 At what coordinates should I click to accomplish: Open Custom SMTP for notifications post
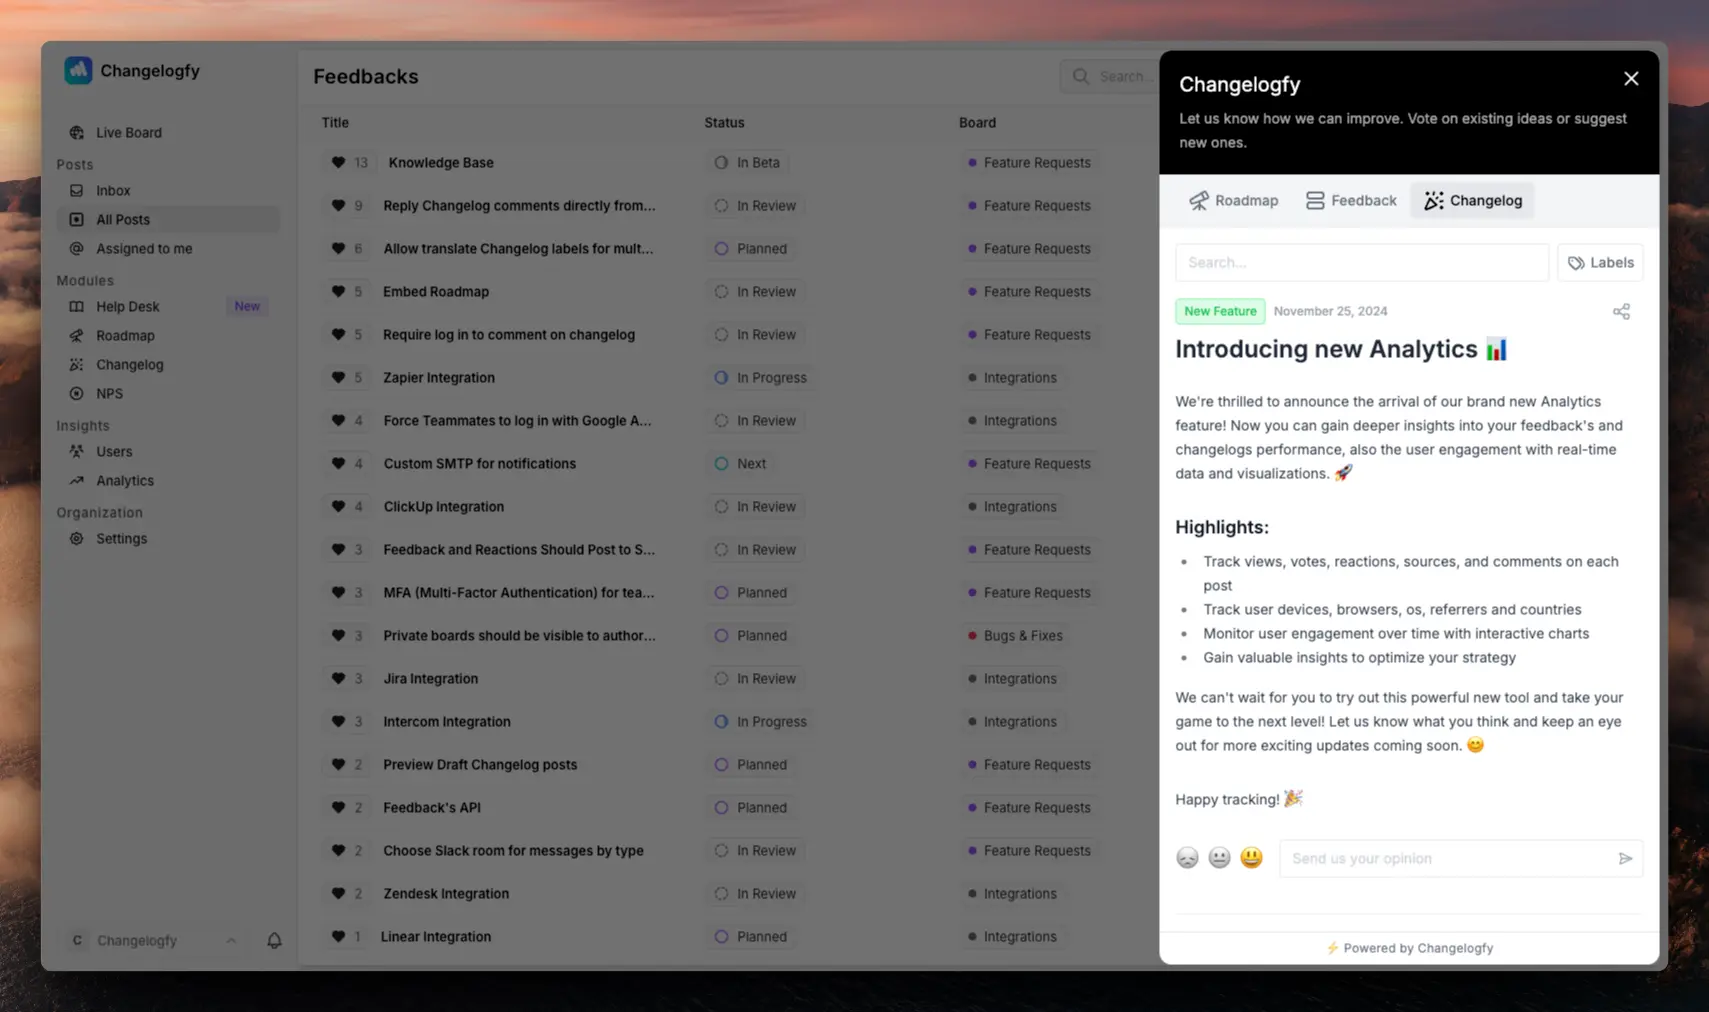479,463
